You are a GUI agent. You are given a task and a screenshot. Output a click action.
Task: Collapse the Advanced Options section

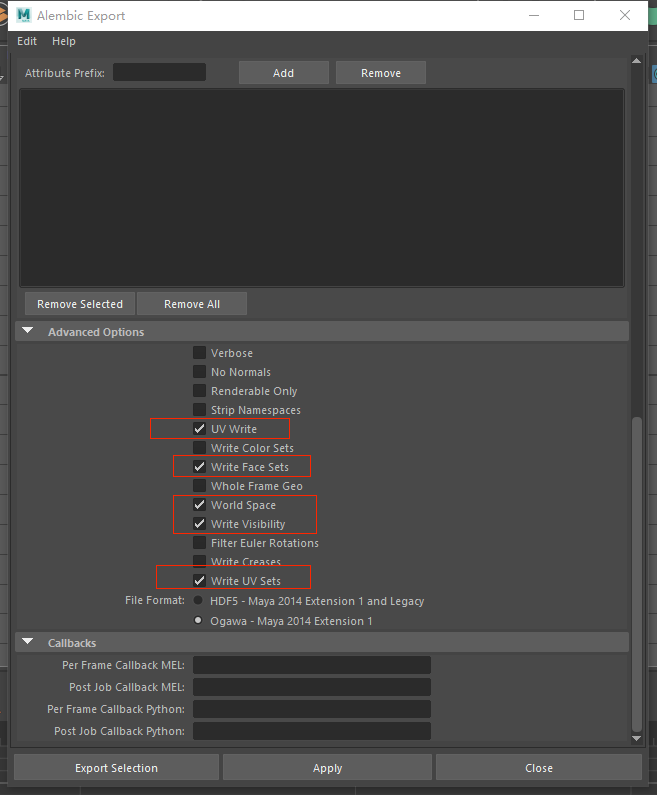(x=28, y=331)
